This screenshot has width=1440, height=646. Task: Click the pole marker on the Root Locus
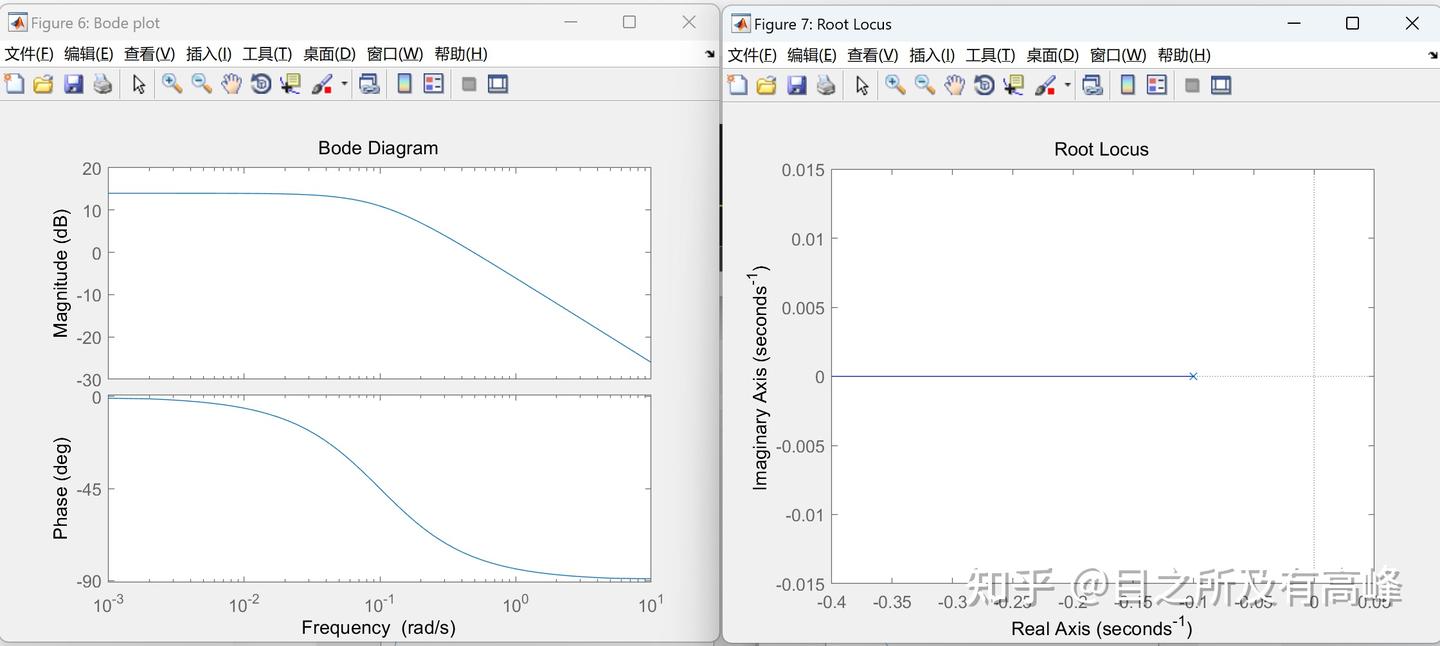tap(1192, 376)
